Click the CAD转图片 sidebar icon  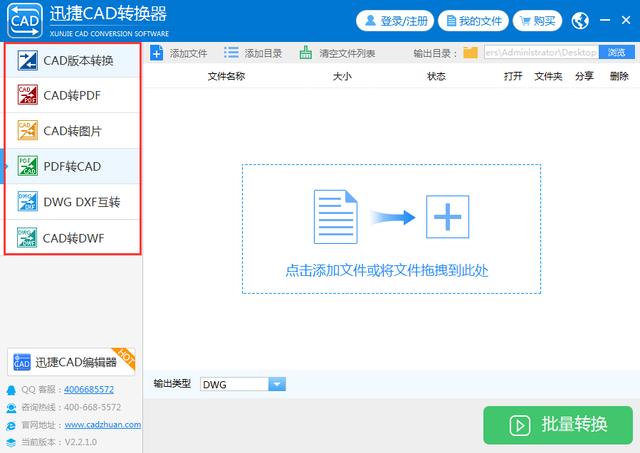tap(28, 130)
